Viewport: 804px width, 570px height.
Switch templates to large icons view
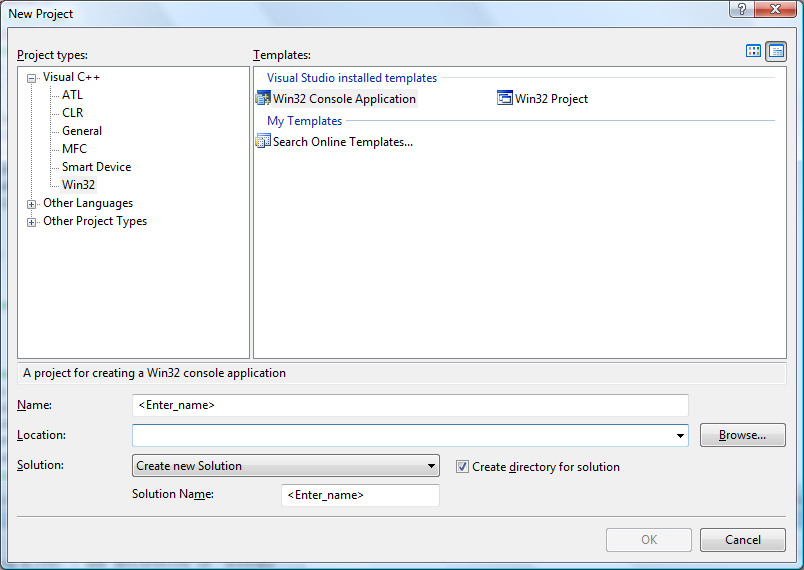pos(753,51)
